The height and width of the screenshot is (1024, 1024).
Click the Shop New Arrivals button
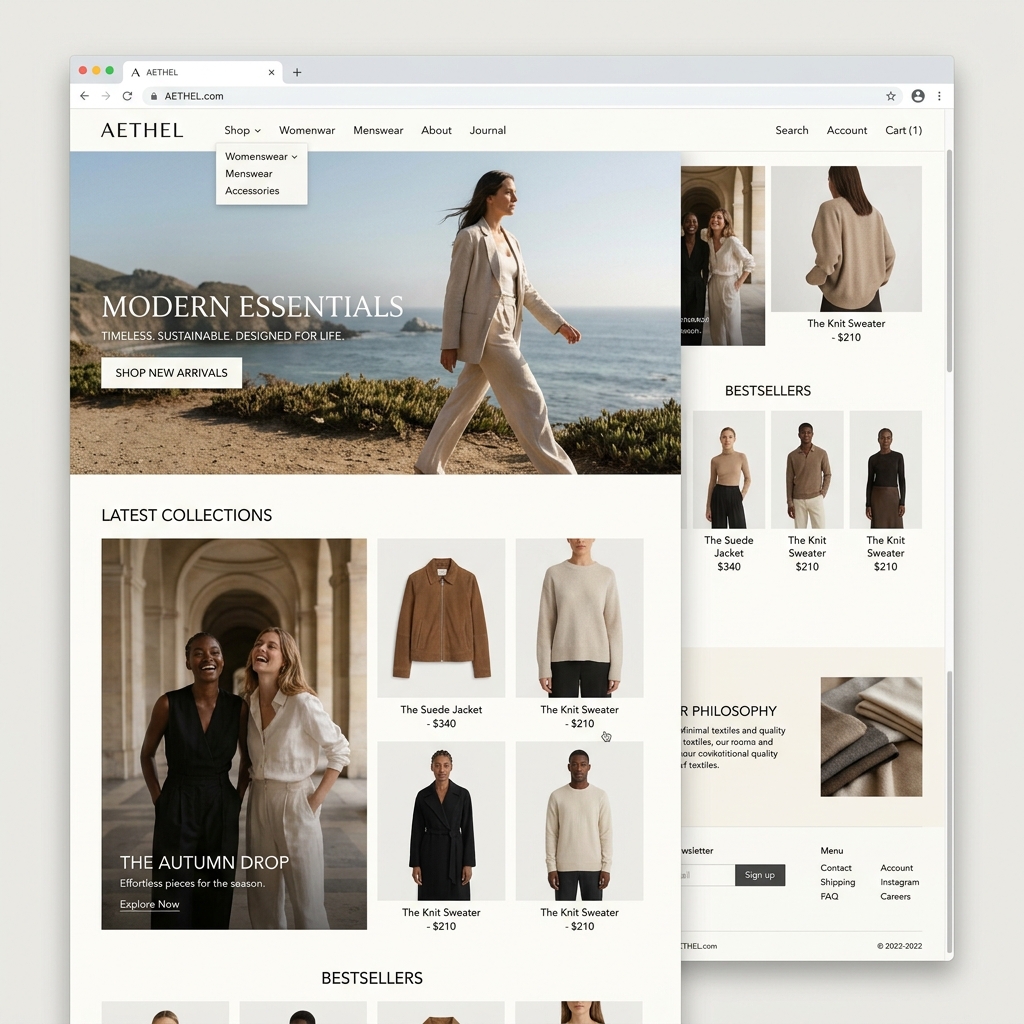coord(172,373)
